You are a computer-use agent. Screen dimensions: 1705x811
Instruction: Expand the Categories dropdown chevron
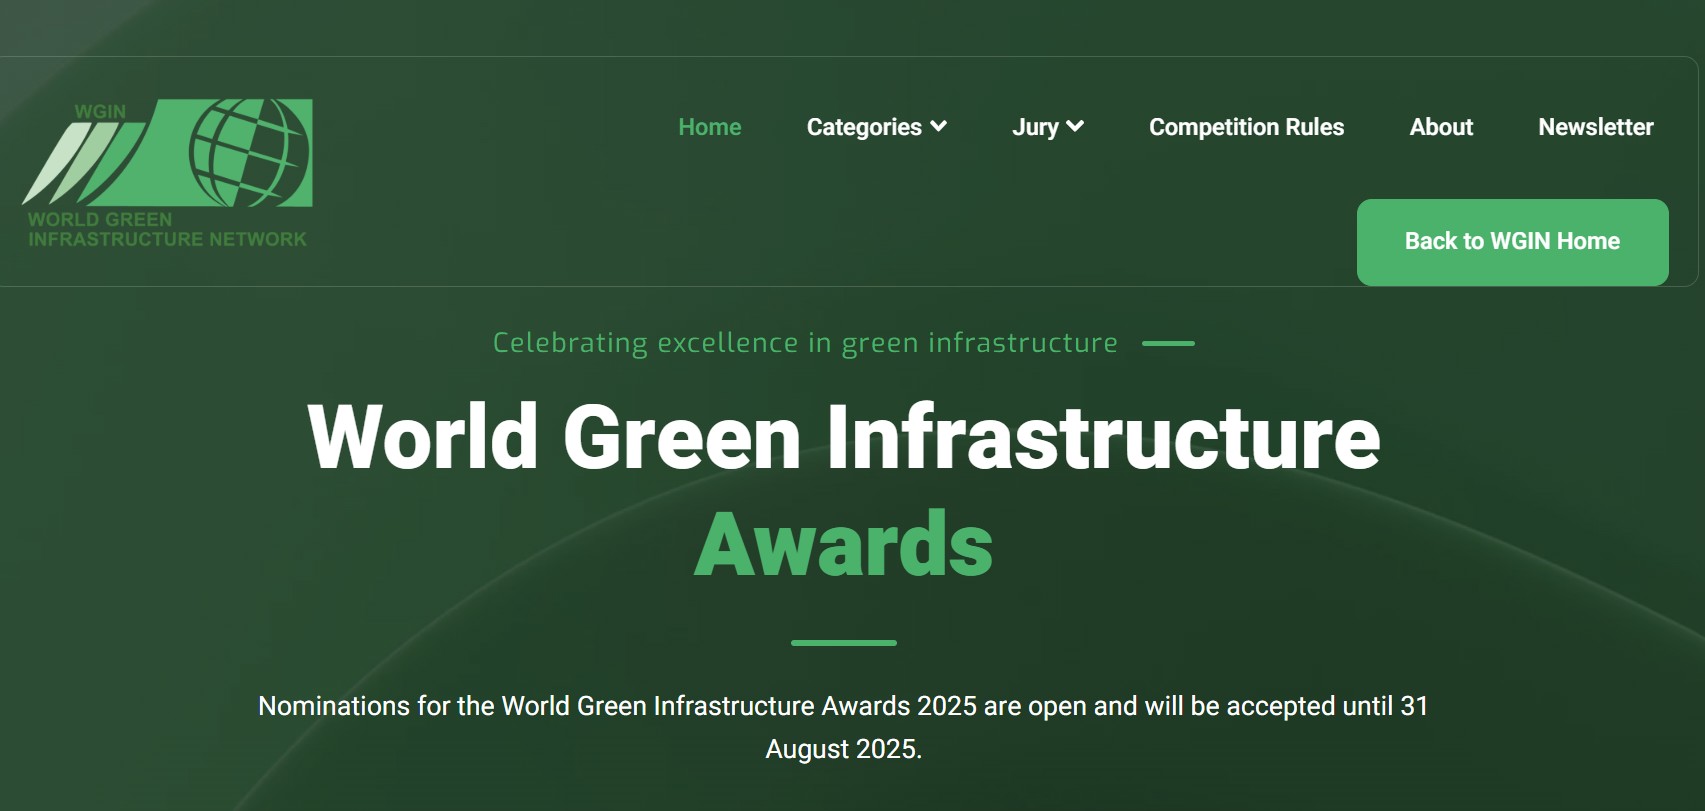(x=938, y=126)
